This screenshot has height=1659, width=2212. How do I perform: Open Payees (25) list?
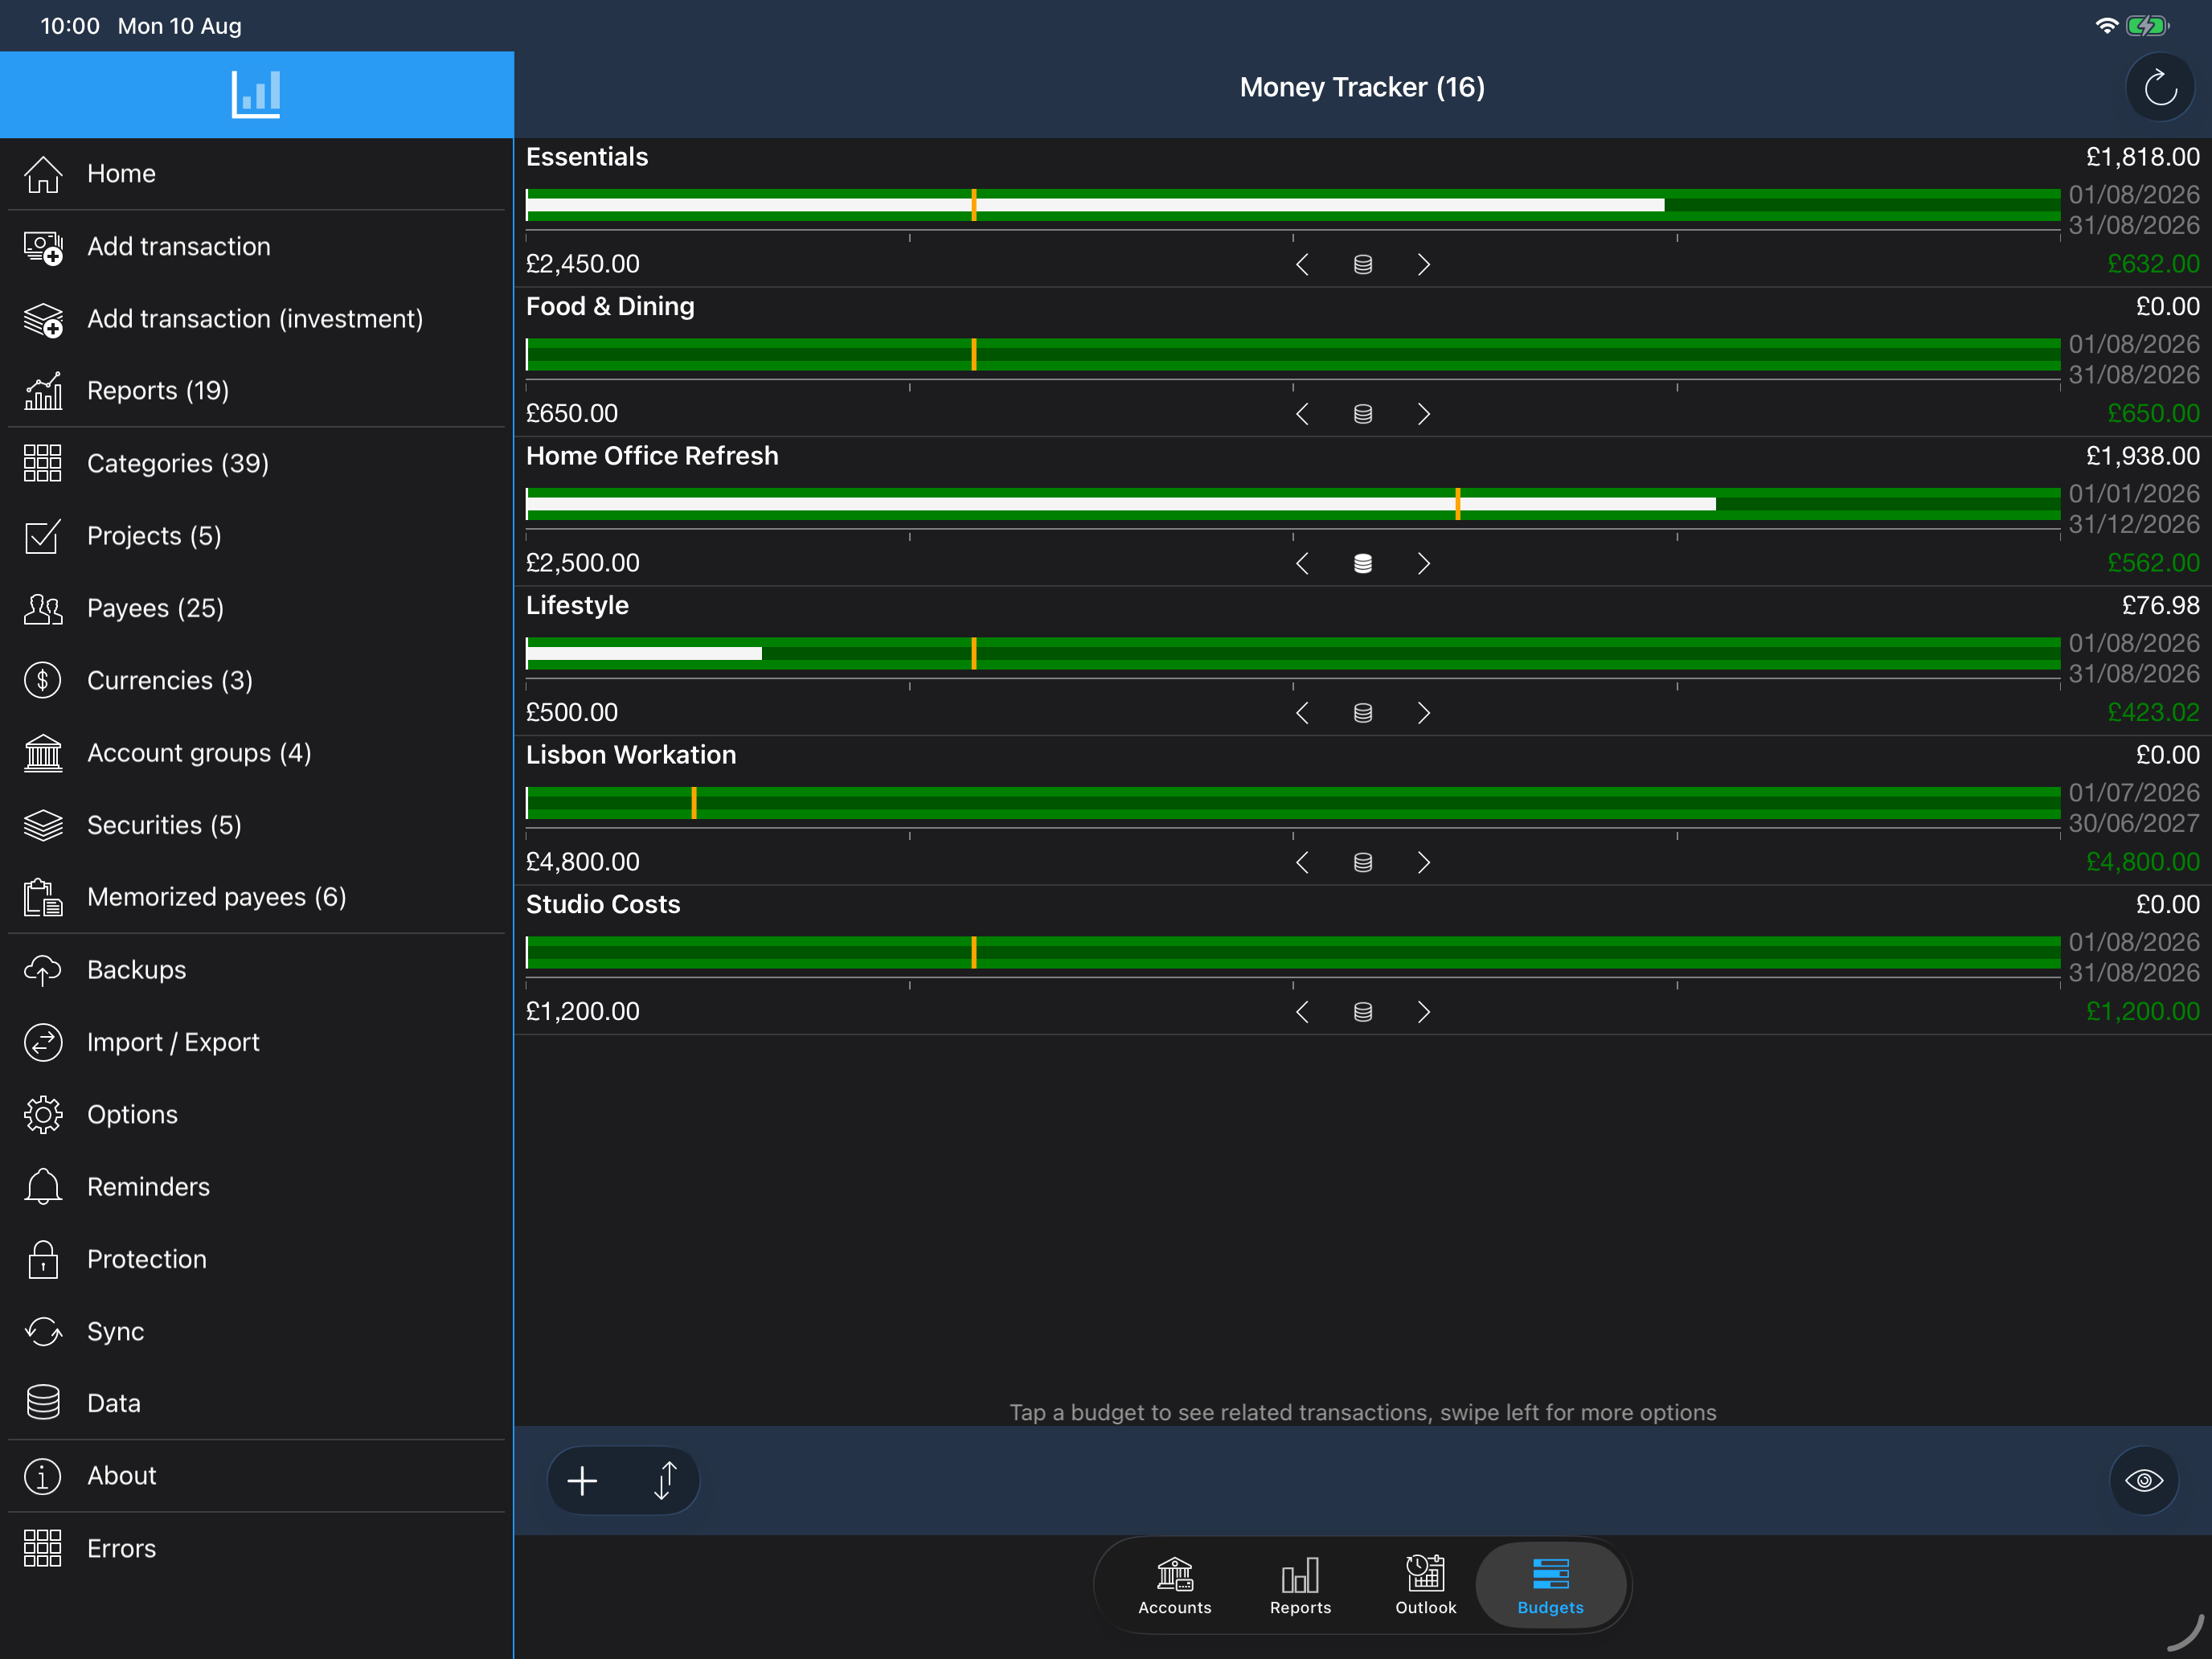click(256, 608)
